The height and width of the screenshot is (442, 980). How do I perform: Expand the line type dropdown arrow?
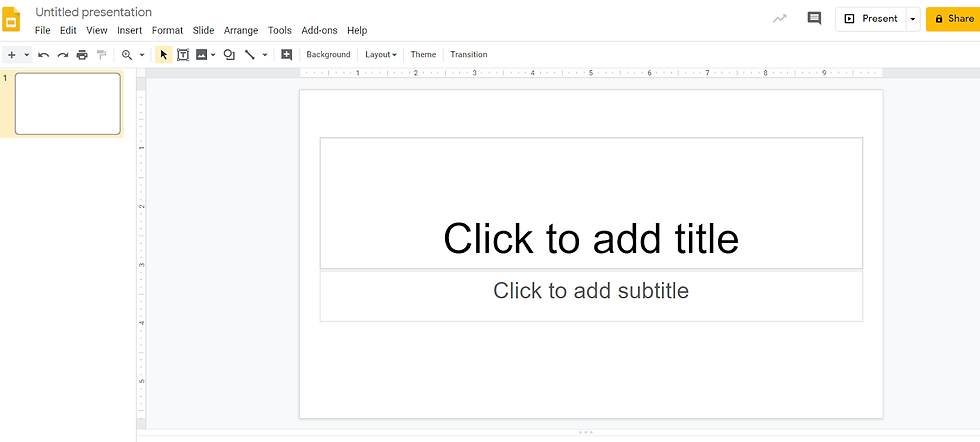tap(265, 55)
